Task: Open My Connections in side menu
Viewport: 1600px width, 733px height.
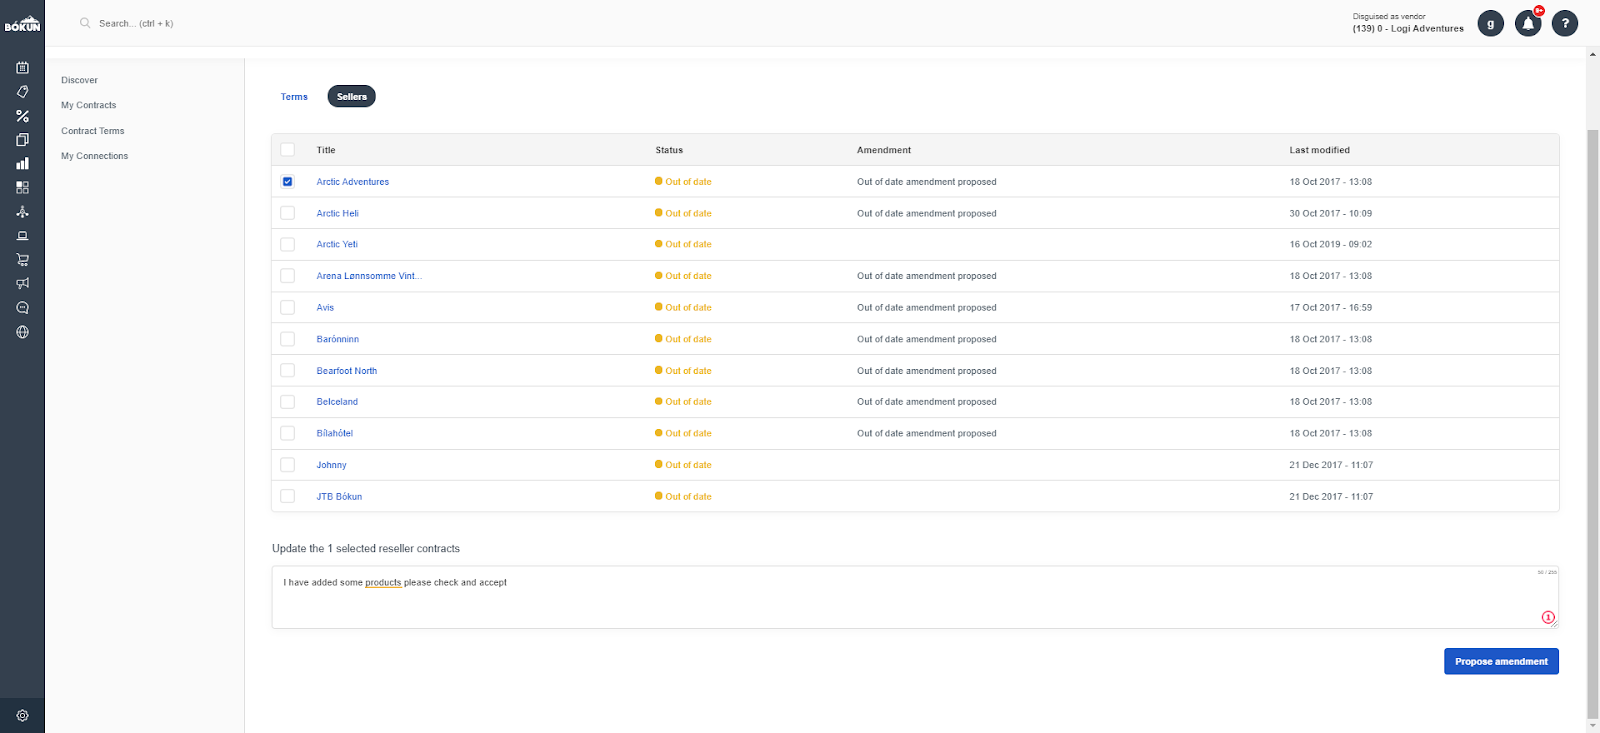Action: (94, 156)
